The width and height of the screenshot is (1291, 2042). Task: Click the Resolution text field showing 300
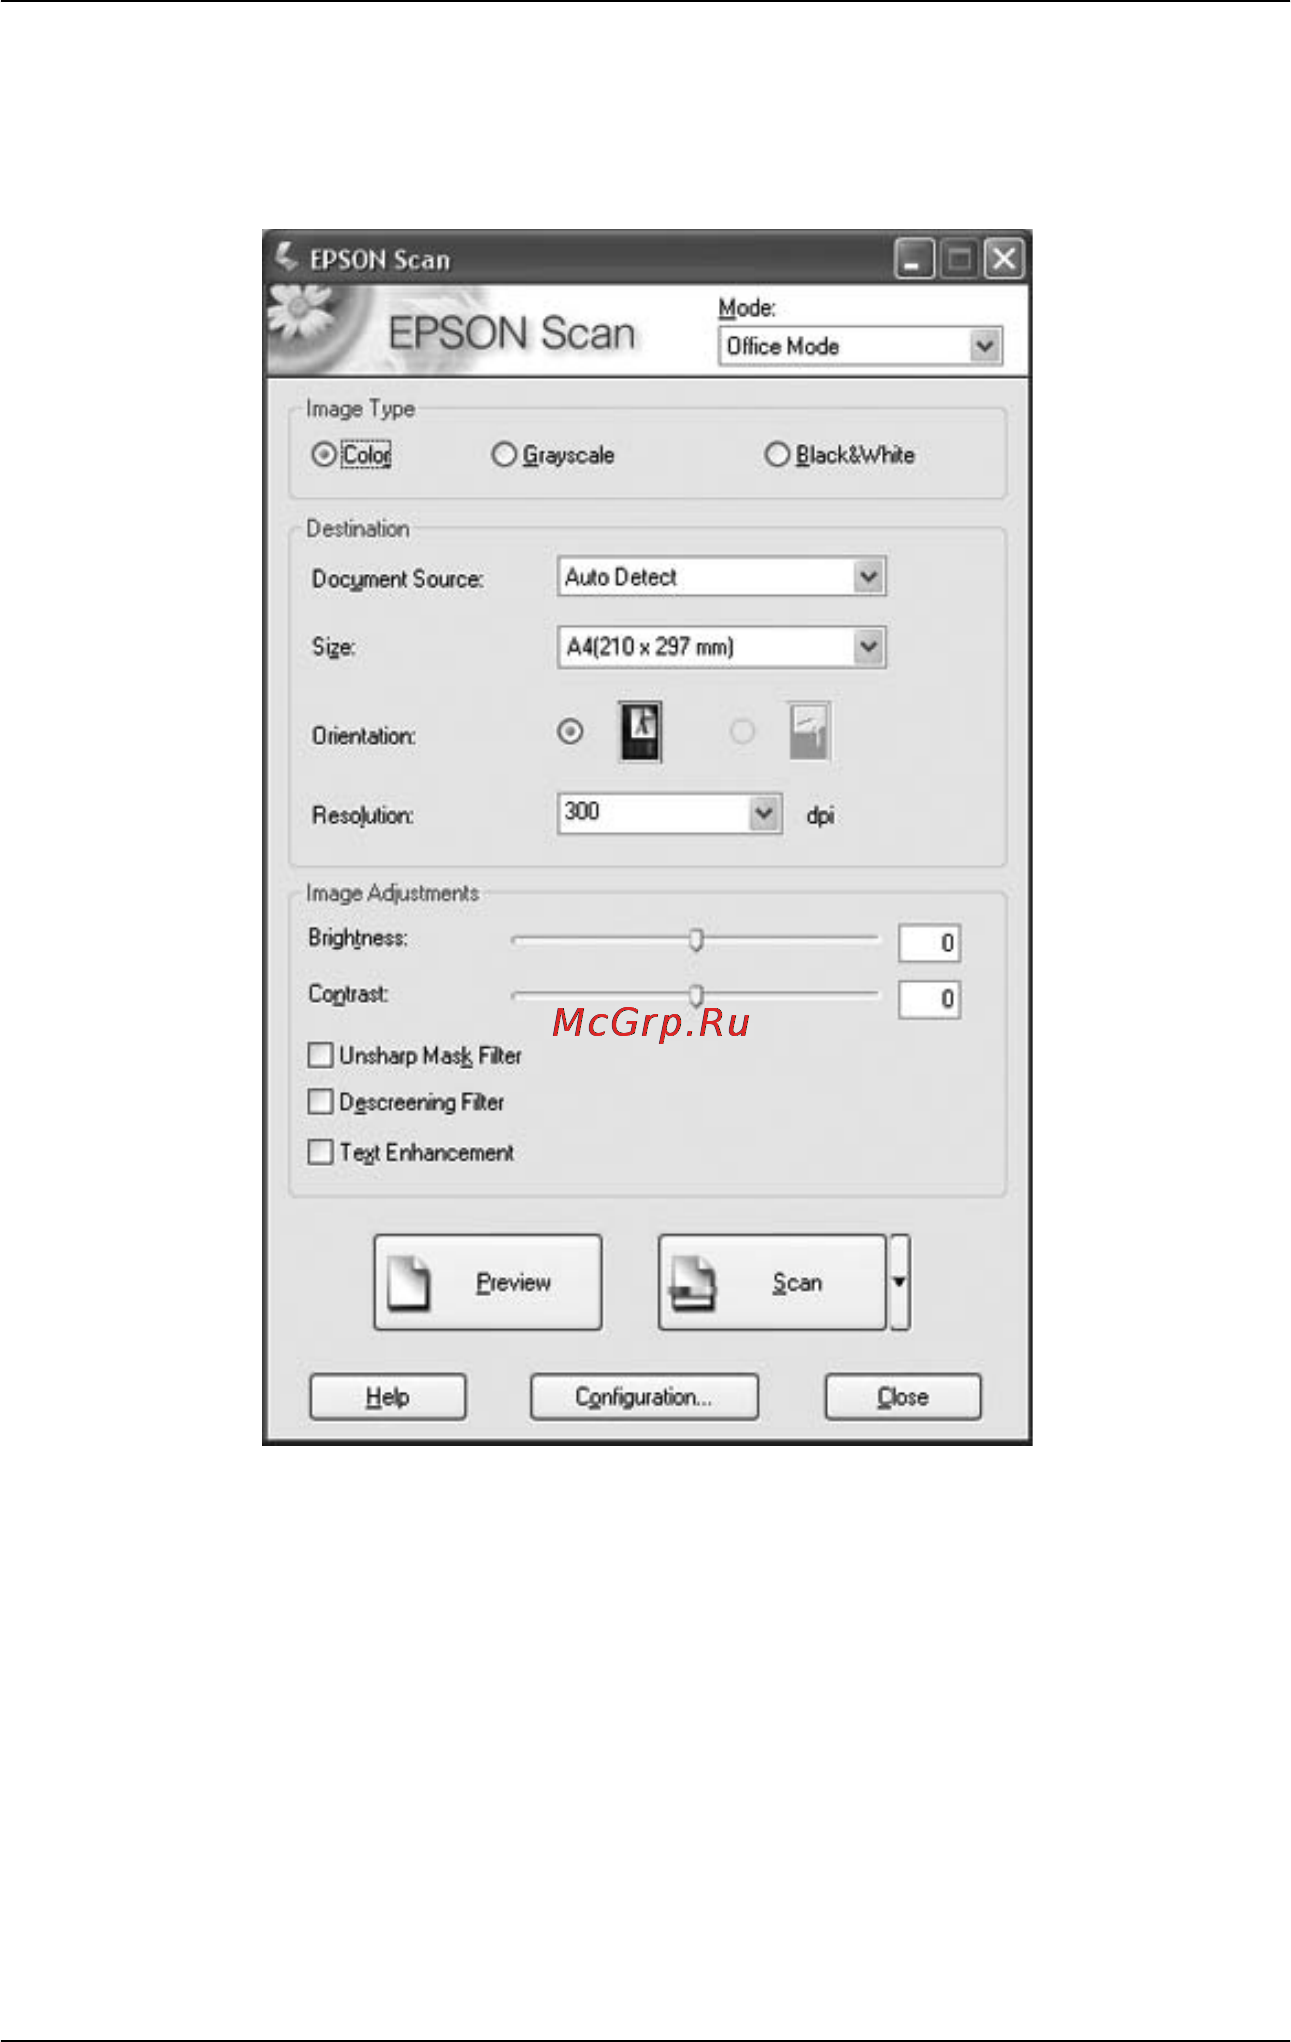[x=653, y=813]
